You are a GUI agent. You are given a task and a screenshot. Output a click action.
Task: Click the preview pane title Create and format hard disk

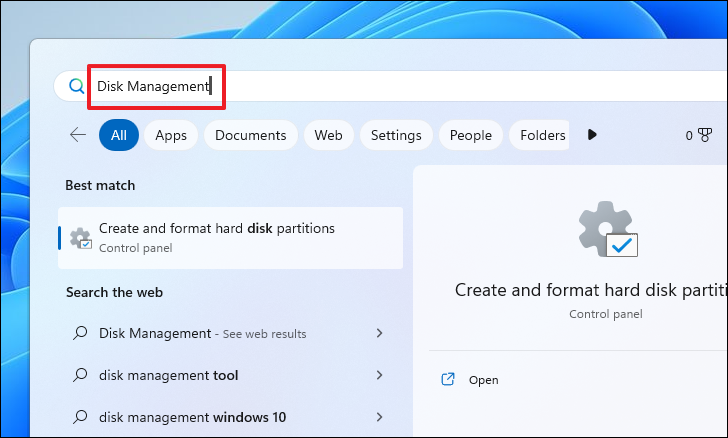coord(591,290)
